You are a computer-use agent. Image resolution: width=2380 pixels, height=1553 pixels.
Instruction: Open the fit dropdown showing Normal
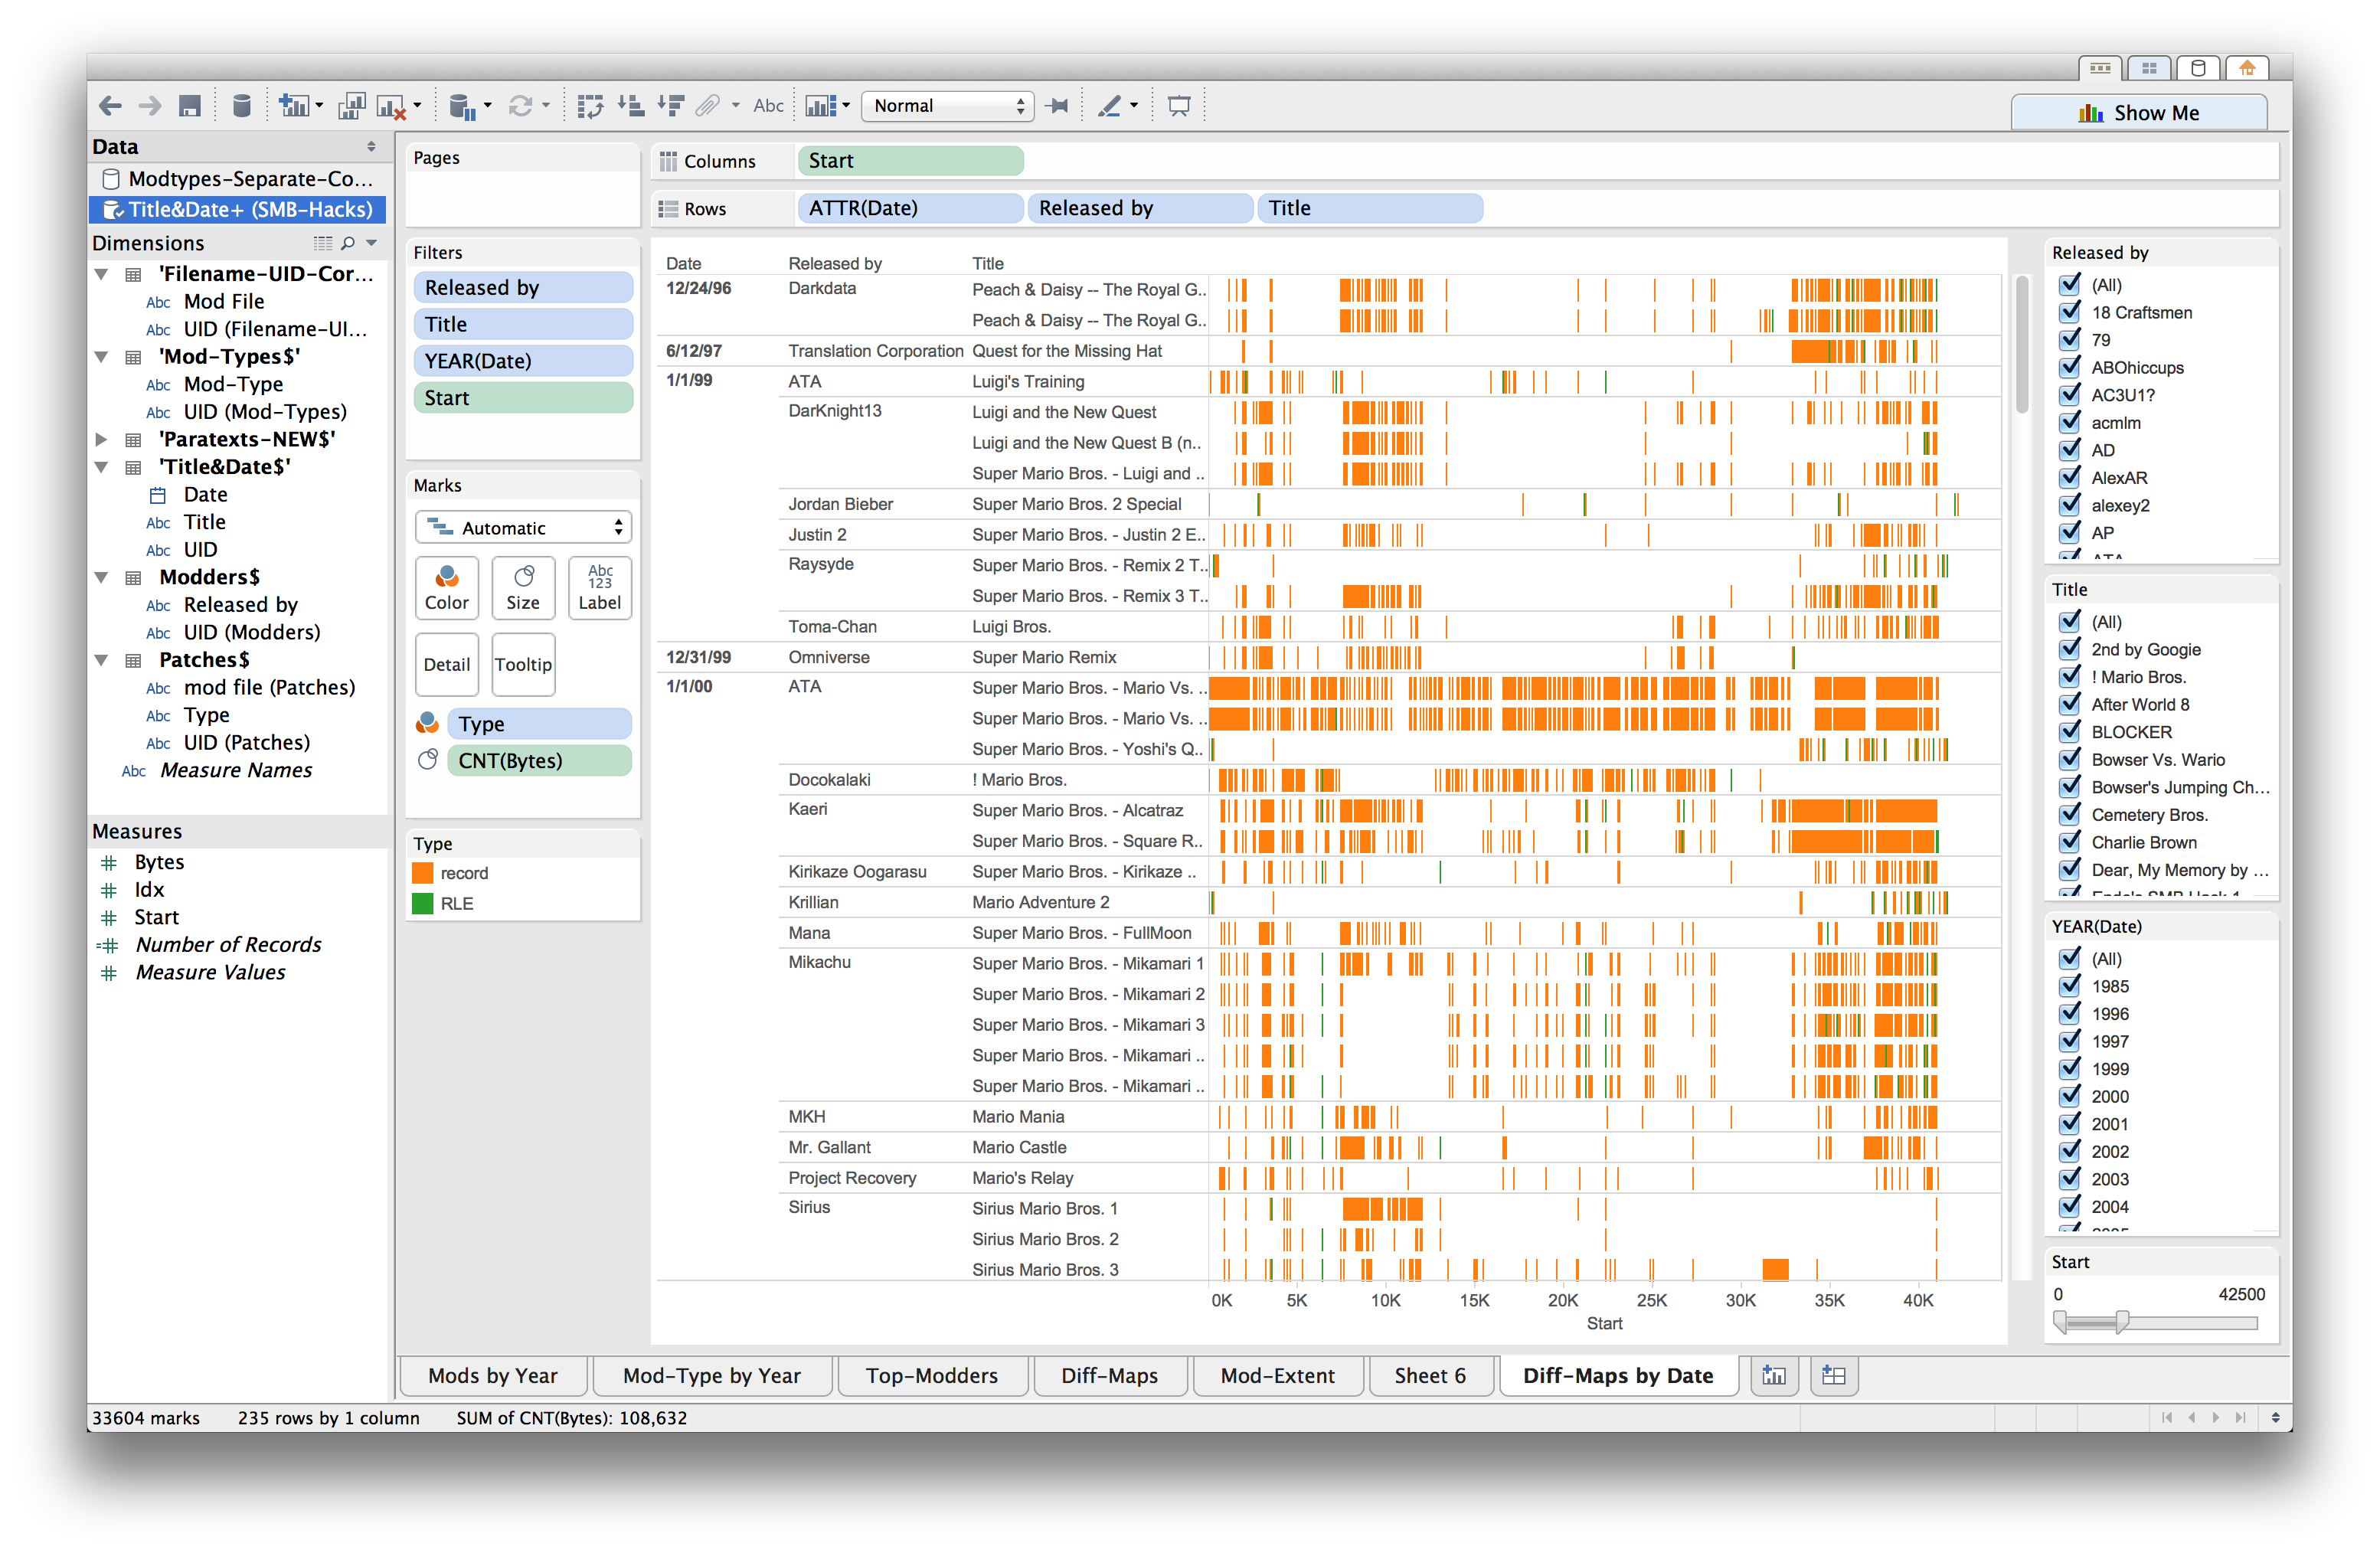tap(947, 106)
